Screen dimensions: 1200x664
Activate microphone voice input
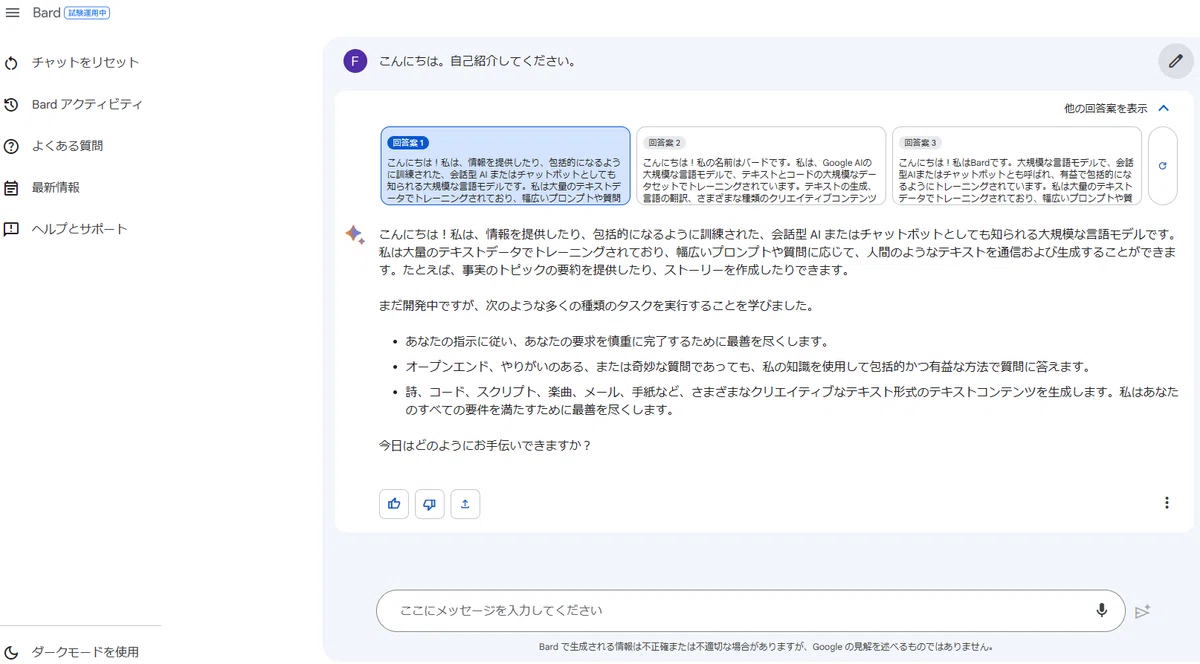tap(1102, 610)
